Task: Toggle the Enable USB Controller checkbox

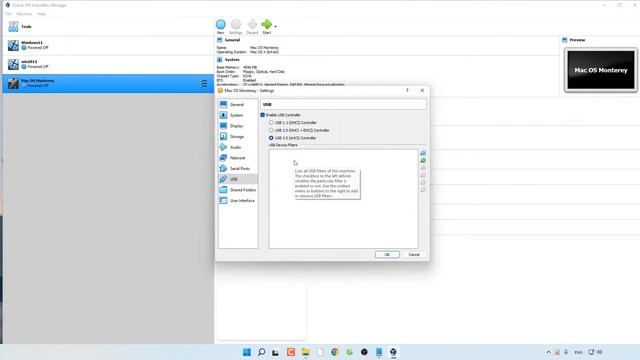Action: 262,115
